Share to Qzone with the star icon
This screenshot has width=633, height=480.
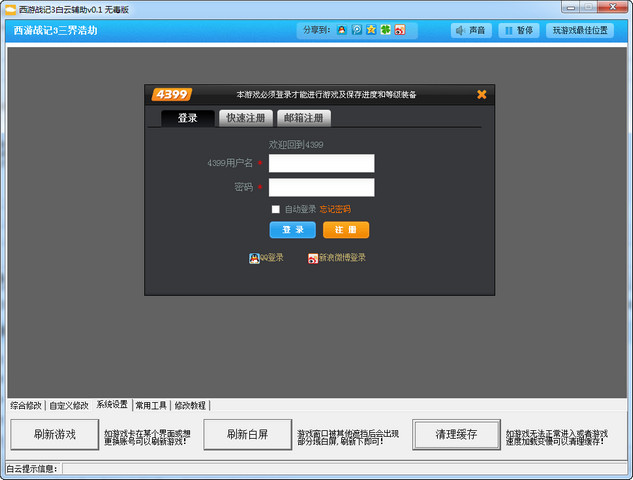click(x=371, y=30)
